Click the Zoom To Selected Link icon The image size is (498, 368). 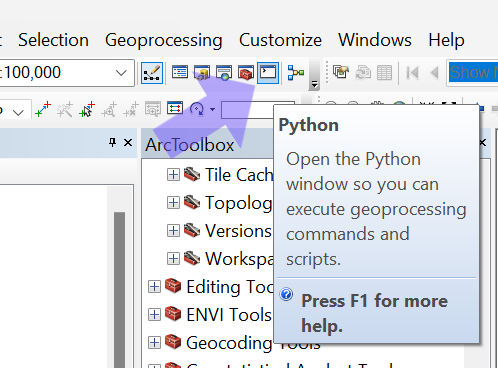[x=109, y=109]
